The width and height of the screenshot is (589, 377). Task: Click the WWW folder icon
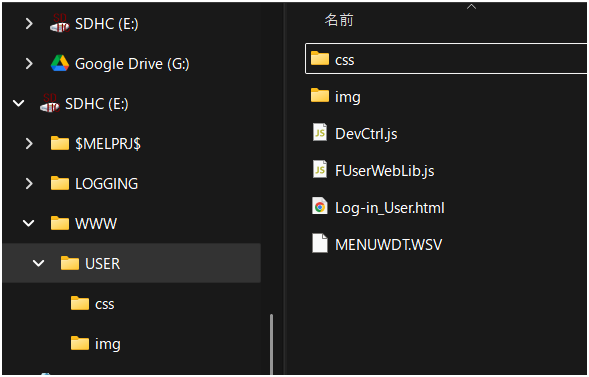click(x=60, y=223)
